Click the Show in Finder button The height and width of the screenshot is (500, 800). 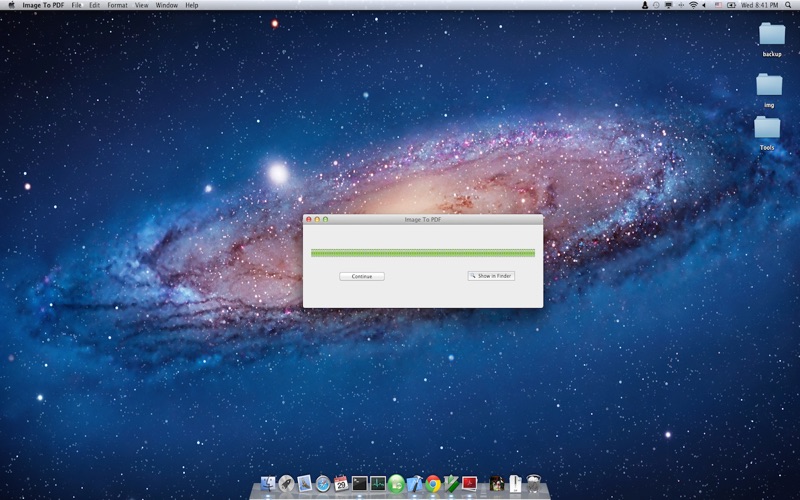tap(491, 276)
